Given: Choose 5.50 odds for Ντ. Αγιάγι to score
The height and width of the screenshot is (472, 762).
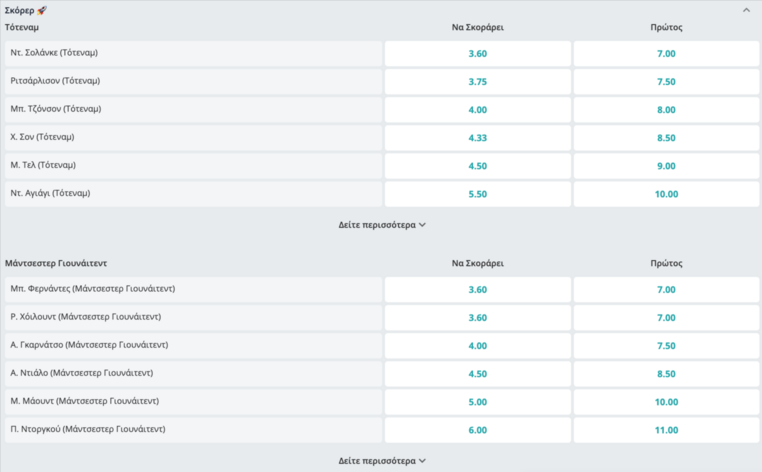Looking at the screenshot, I should 478,194.
